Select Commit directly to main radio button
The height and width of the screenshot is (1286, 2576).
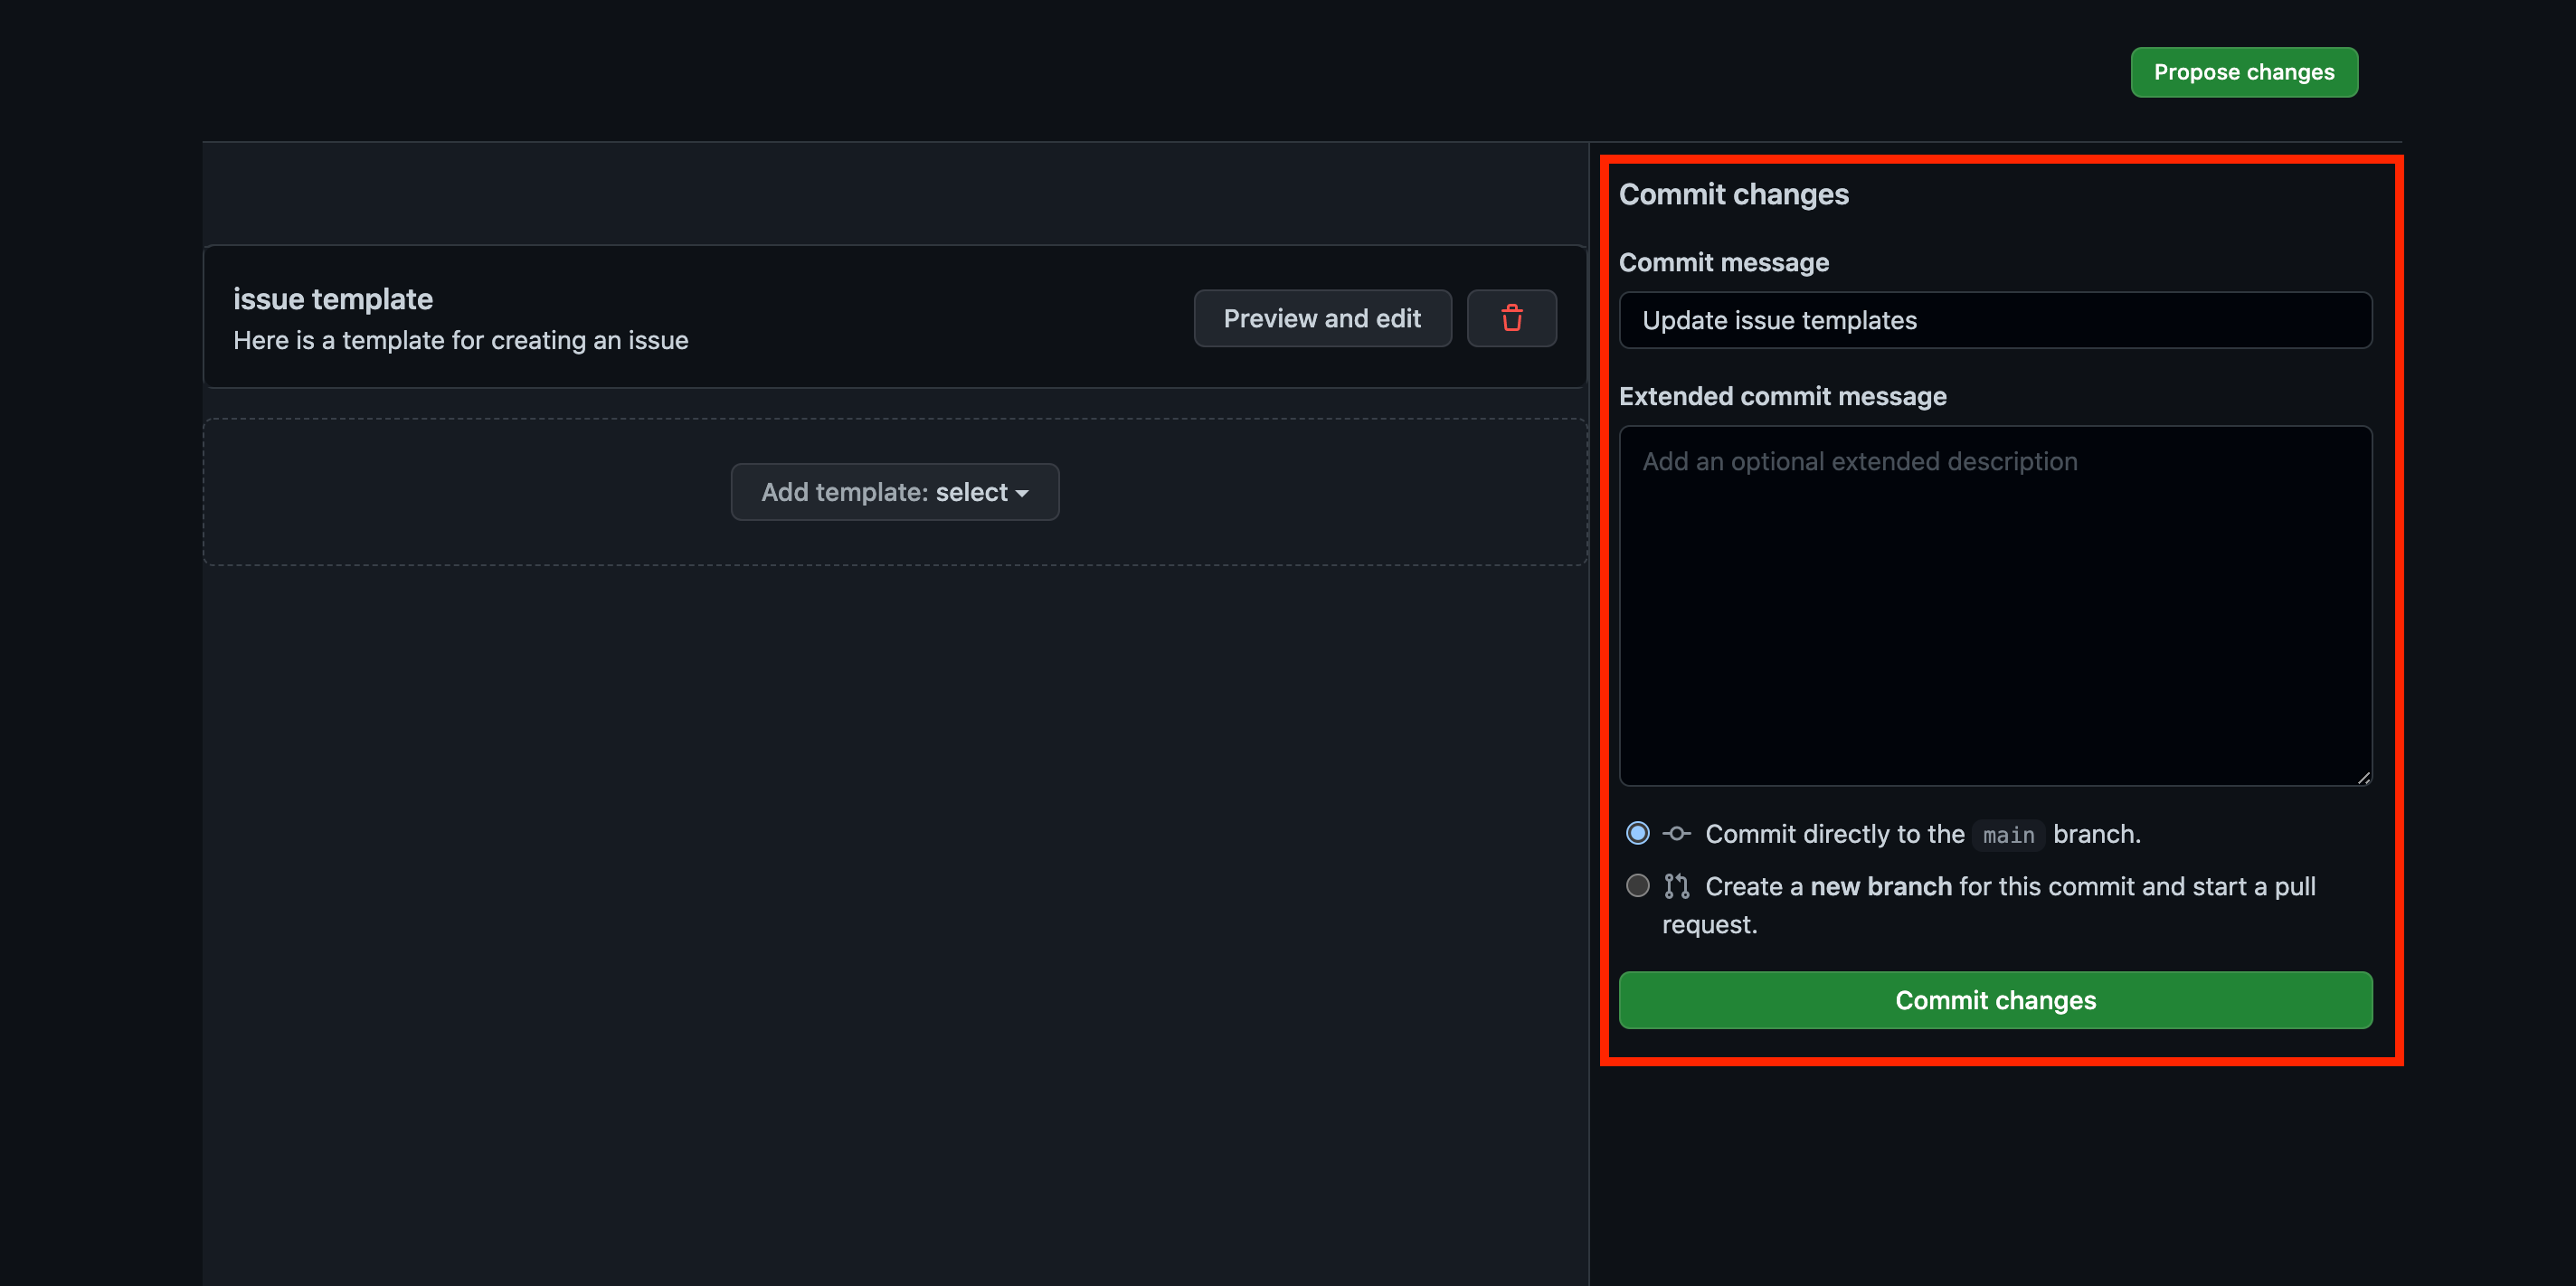tap(1637, 833)
